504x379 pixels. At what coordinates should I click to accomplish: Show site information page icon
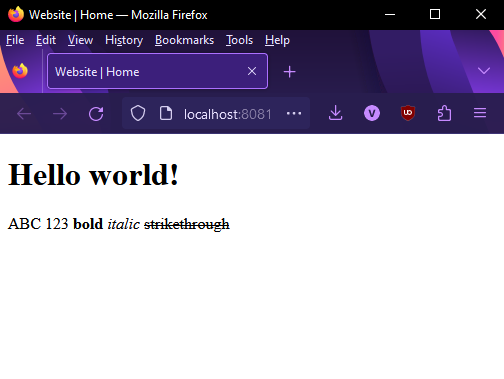(x=166, y=114)
